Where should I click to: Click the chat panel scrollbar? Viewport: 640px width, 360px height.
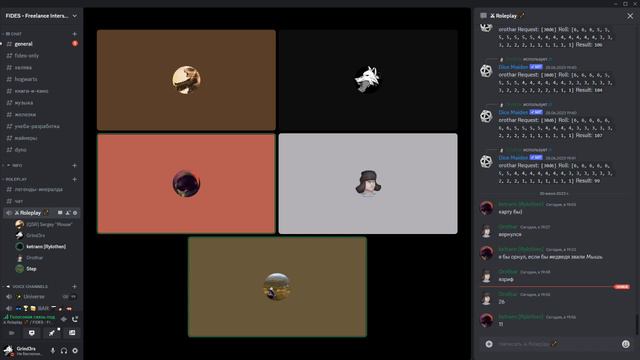click(636, 324)
